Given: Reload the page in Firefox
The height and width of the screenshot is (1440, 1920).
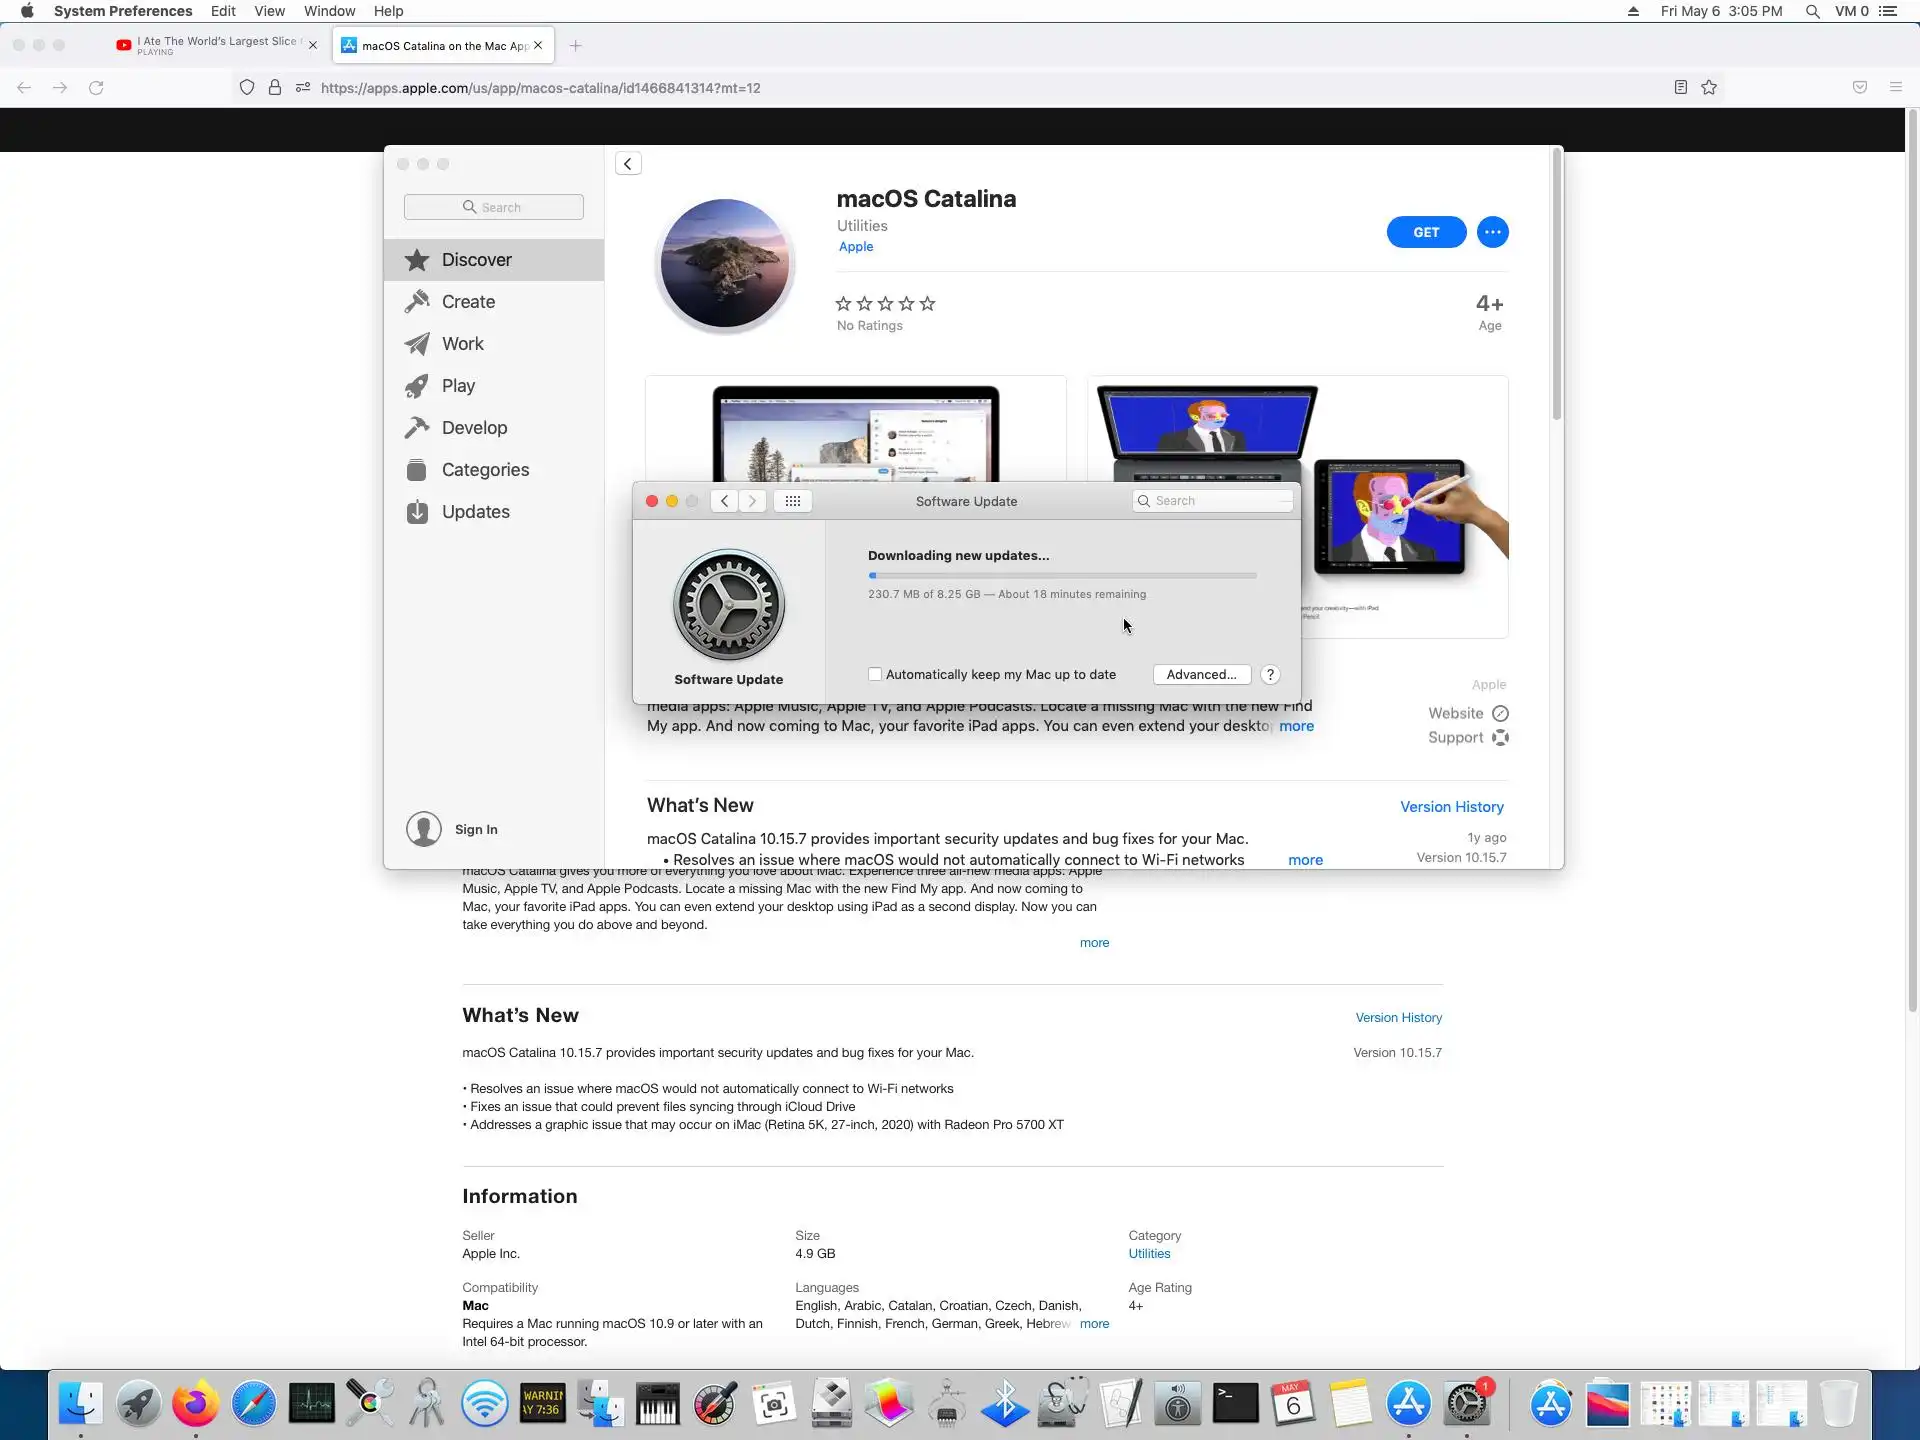Looking at the screenshot, I should (x=96, y=88).
